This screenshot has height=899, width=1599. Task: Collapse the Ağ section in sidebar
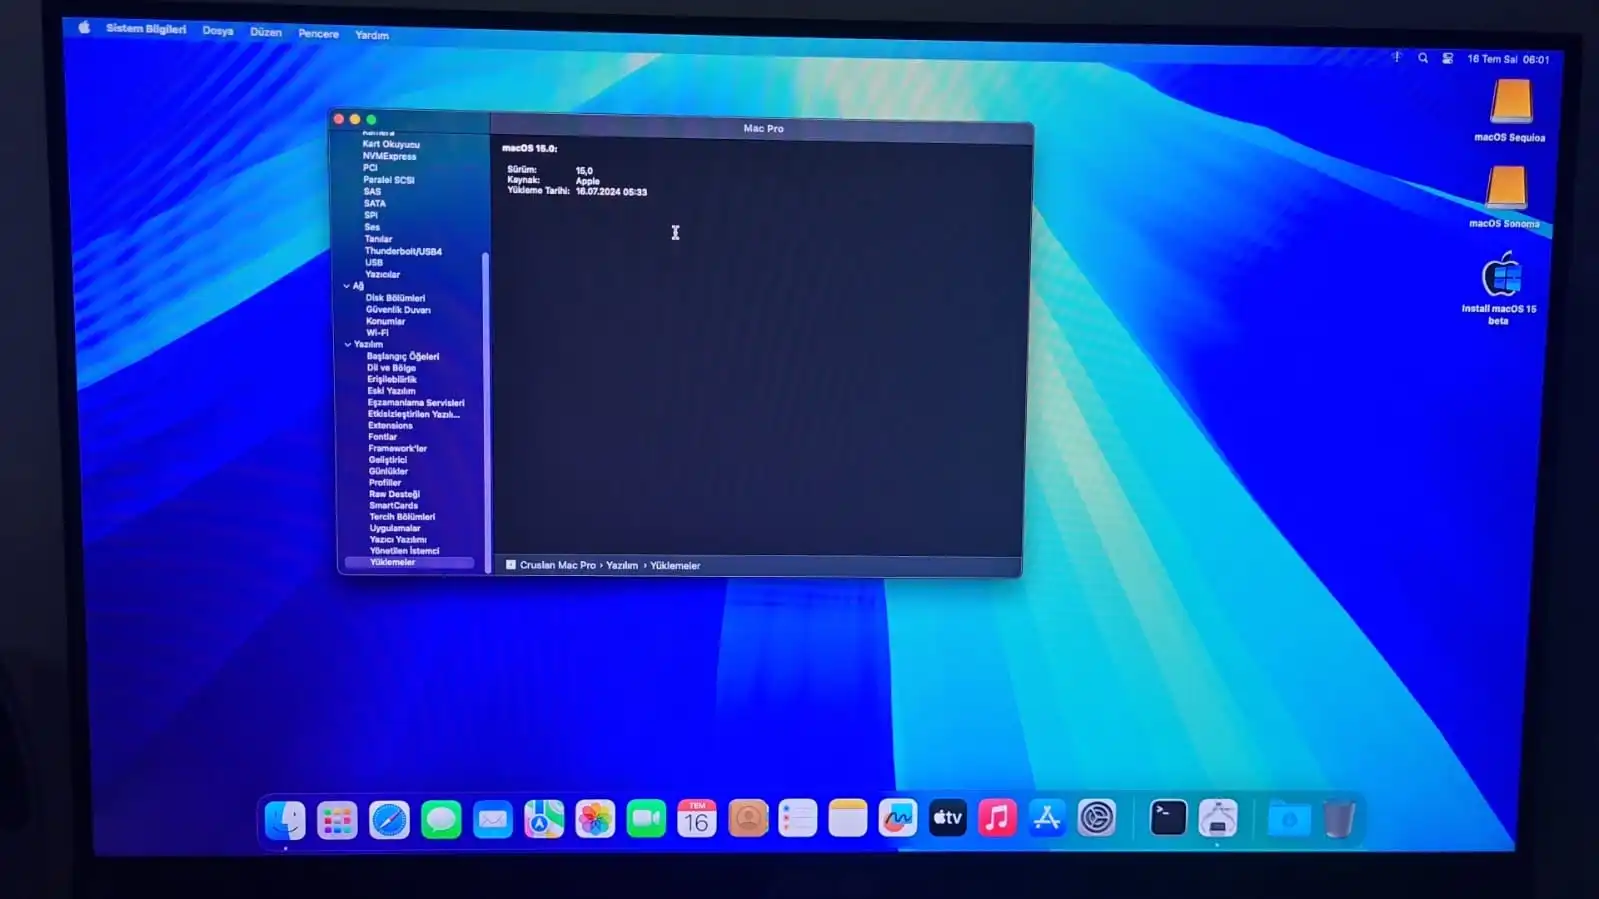pos(347,286)
